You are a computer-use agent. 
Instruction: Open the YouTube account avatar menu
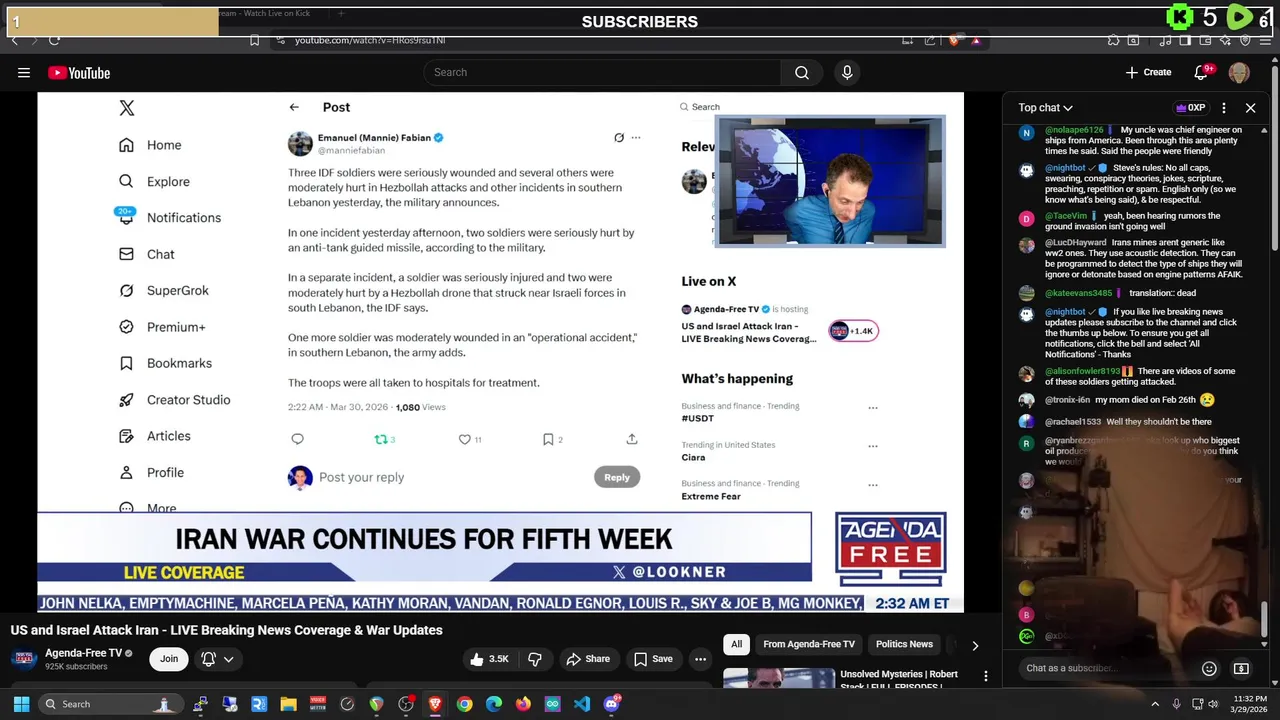coord(1239,72)
